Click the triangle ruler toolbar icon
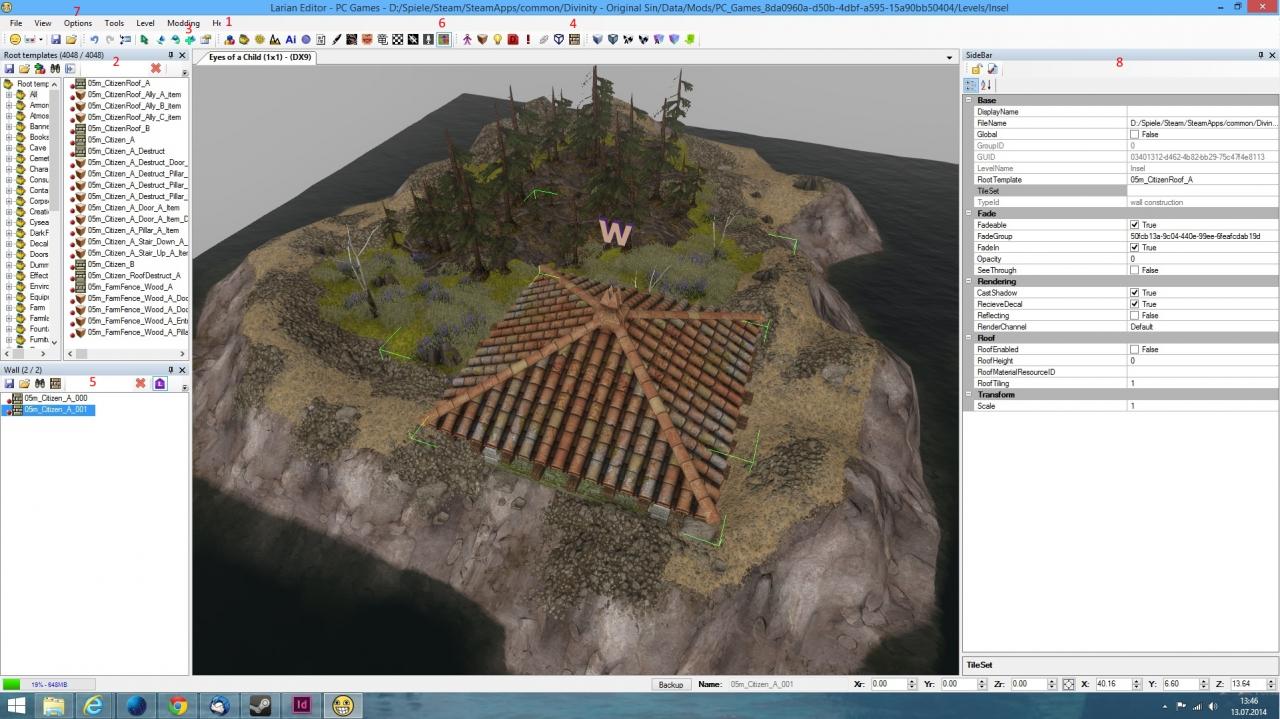1280x719 pixels. pos(275,39)
